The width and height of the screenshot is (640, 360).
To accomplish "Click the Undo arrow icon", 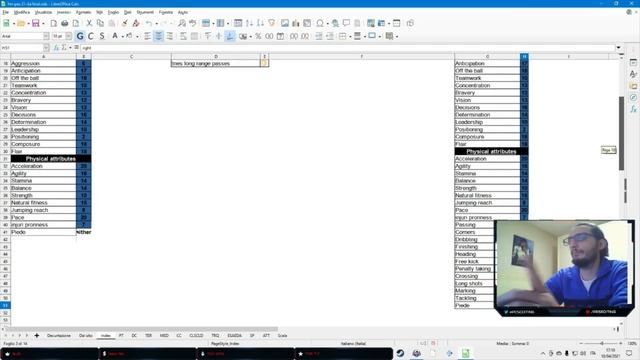I will pyautogui.click(x=149, y=23).
